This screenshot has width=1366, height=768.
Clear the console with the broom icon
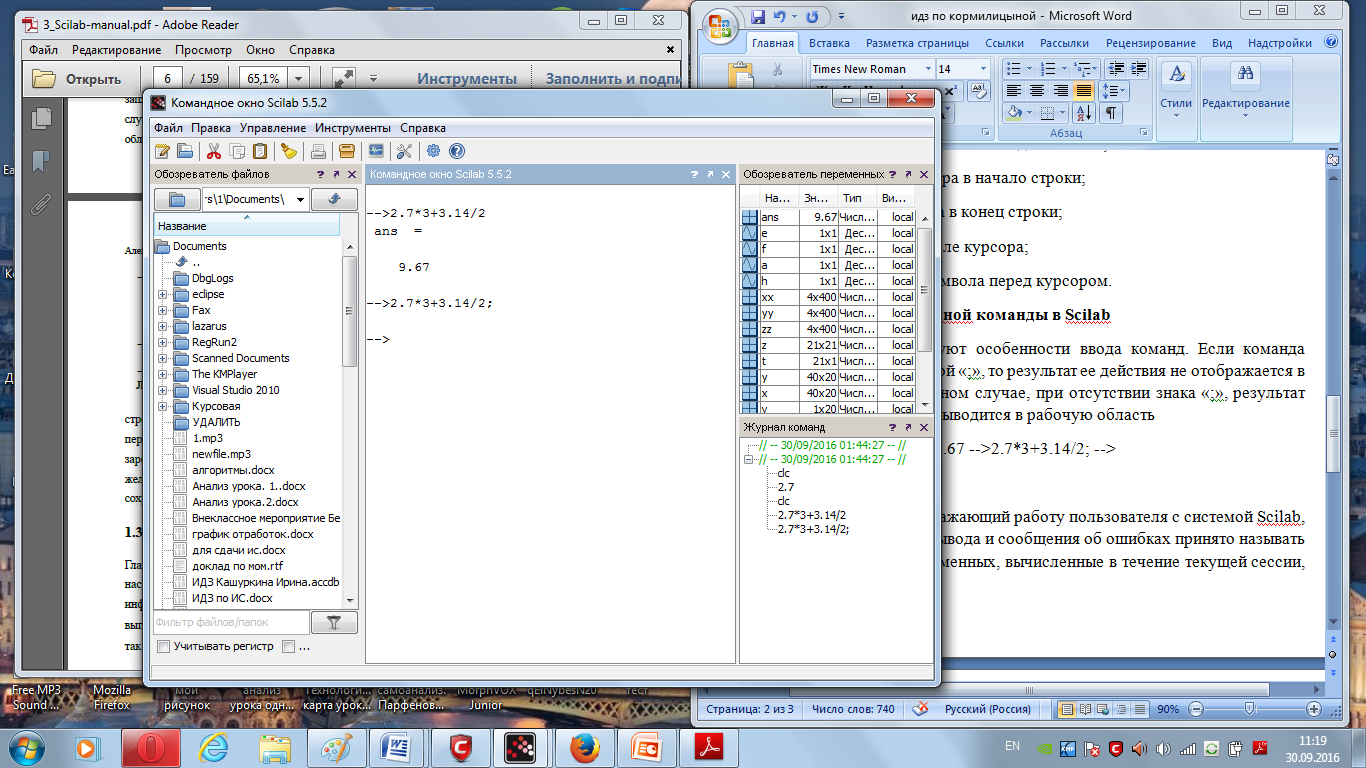tap(288, 152)
